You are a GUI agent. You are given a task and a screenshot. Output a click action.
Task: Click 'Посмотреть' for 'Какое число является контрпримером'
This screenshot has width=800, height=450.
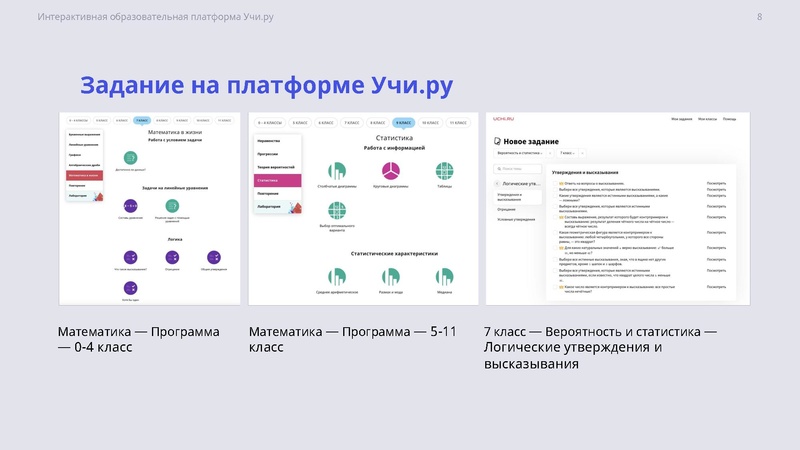point(716,287)
